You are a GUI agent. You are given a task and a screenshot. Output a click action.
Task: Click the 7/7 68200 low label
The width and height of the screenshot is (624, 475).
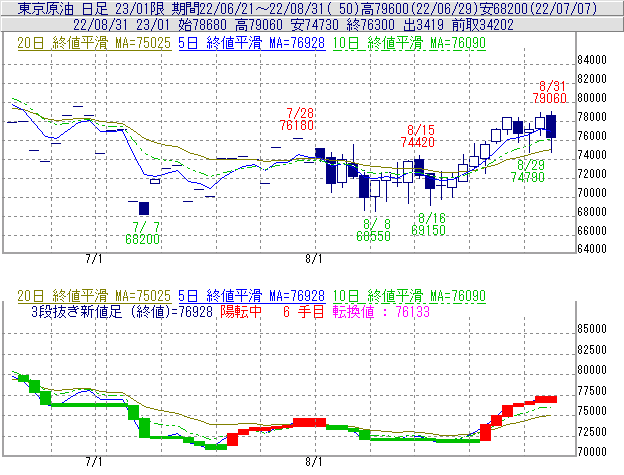click(142, 233)
